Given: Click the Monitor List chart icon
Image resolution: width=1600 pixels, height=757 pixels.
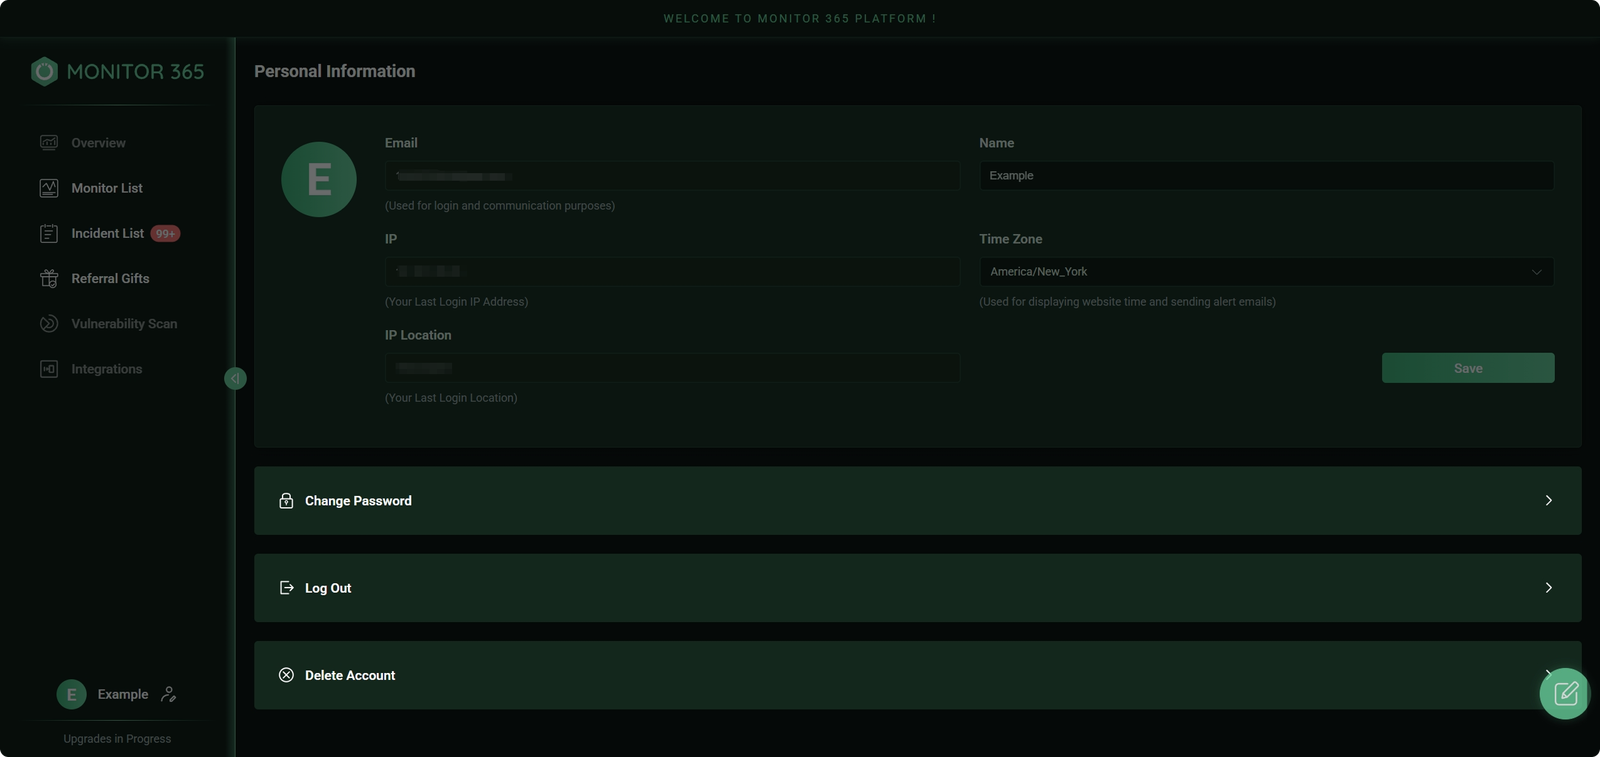Looking at the screenshot, I should (x=49, y=188).
